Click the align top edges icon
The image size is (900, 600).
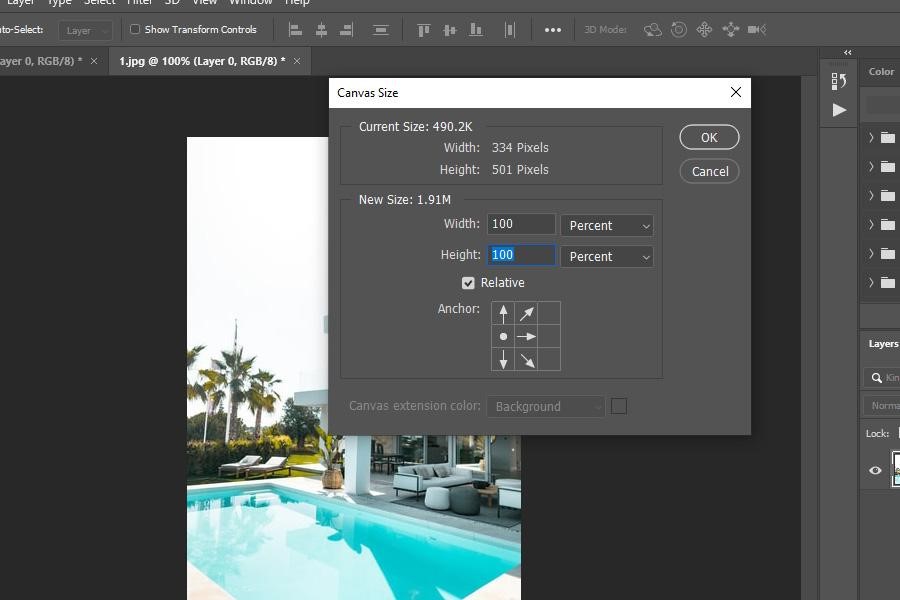click(x=423, y=30)
